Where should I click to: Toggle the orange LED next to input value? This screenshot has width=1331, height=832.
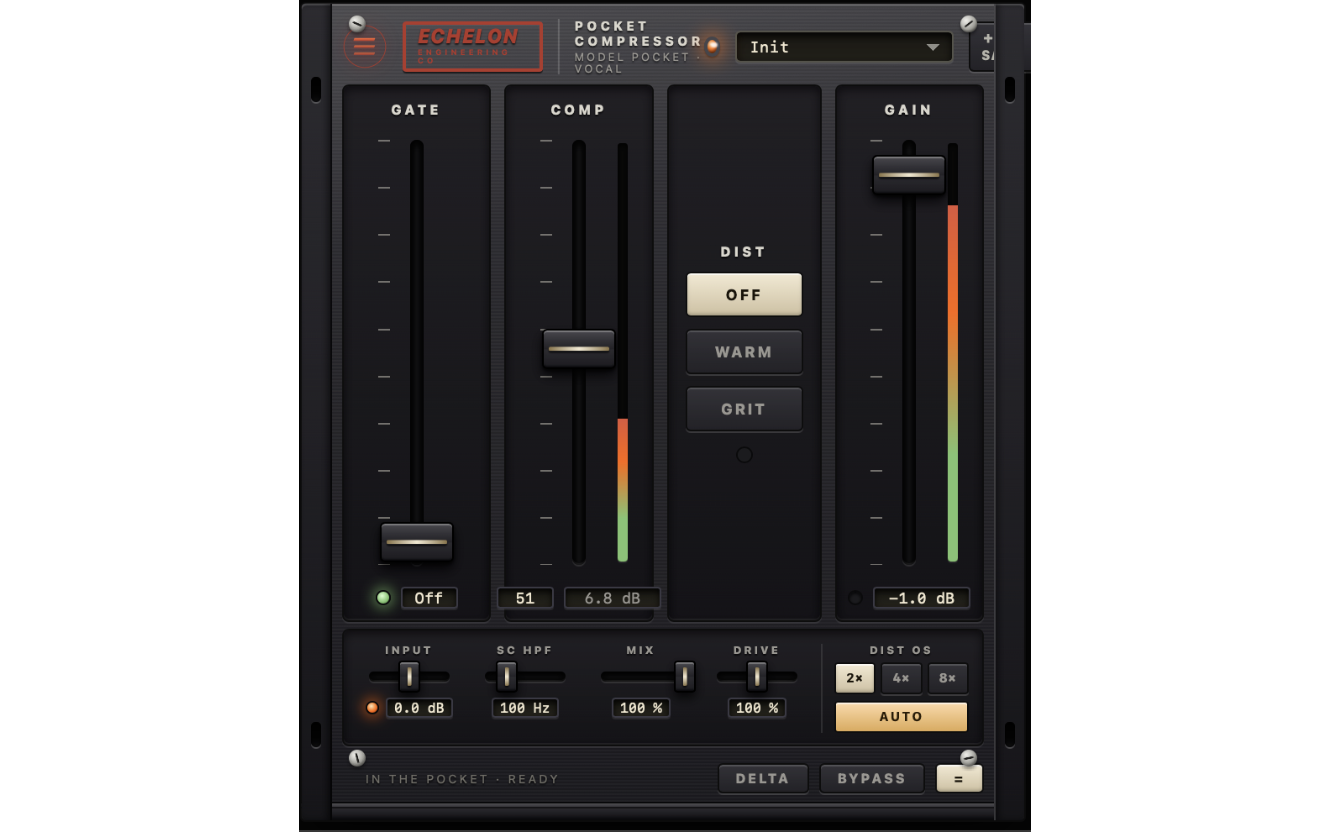(x=372, y=708)
